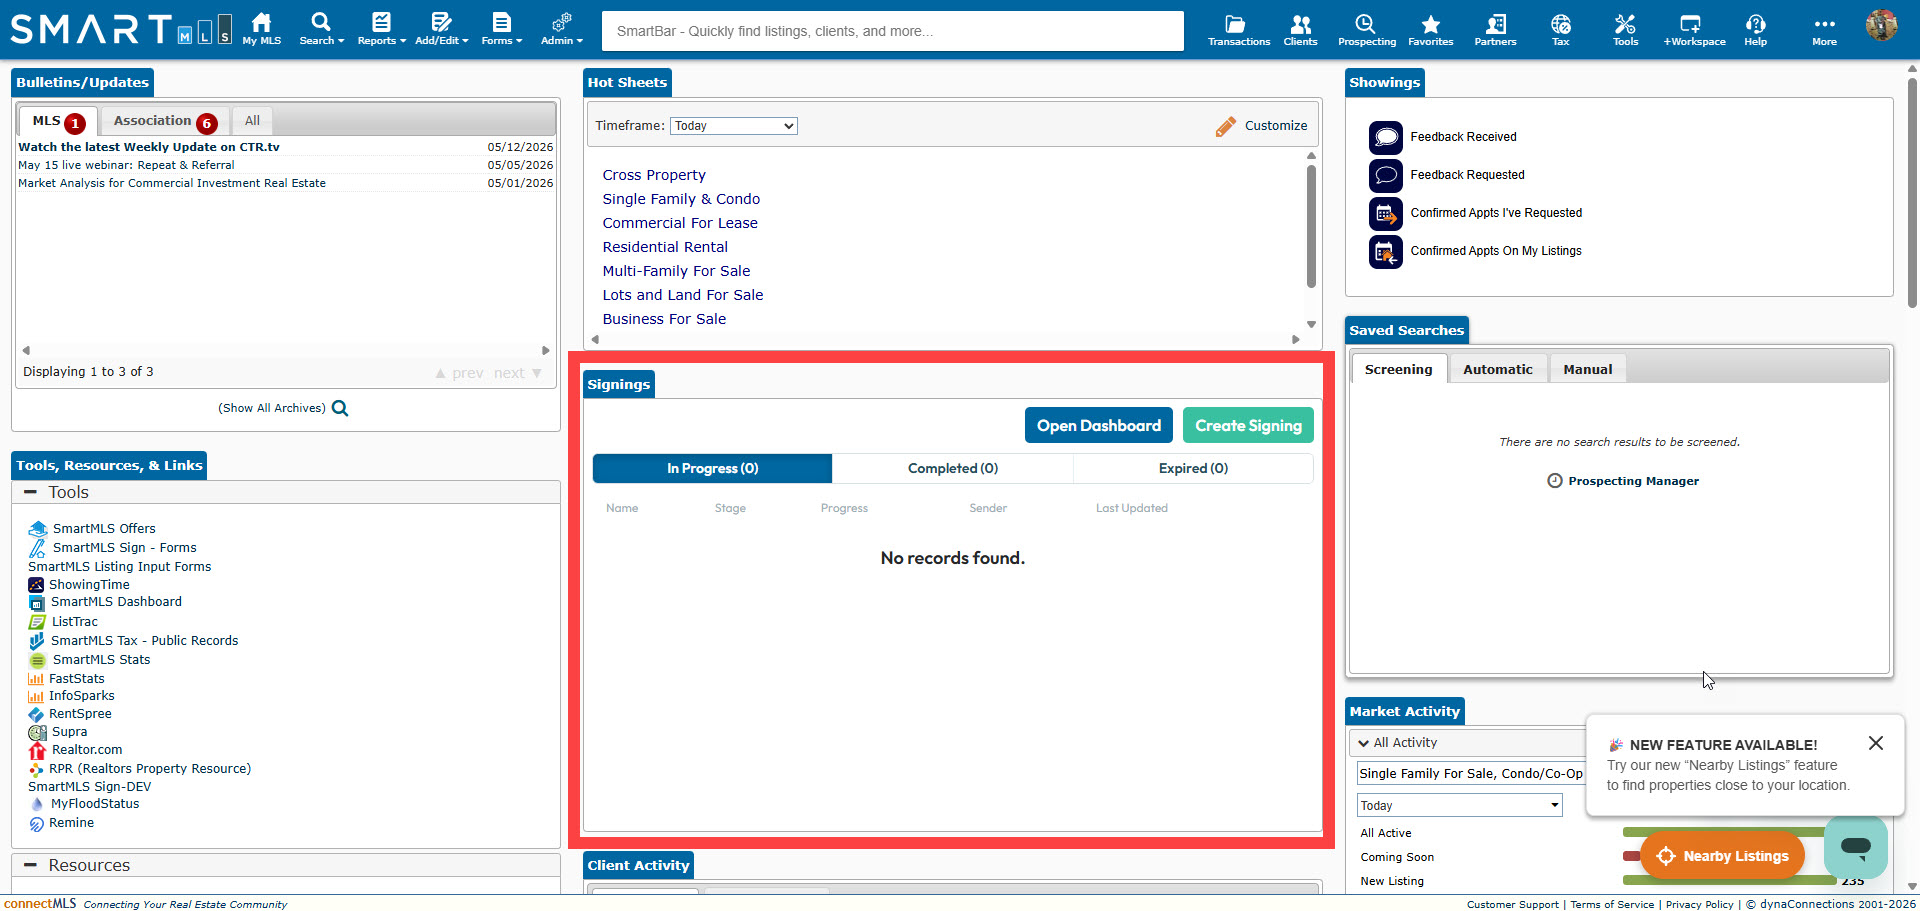Open the Favorites star icon

coord(1430,29)
